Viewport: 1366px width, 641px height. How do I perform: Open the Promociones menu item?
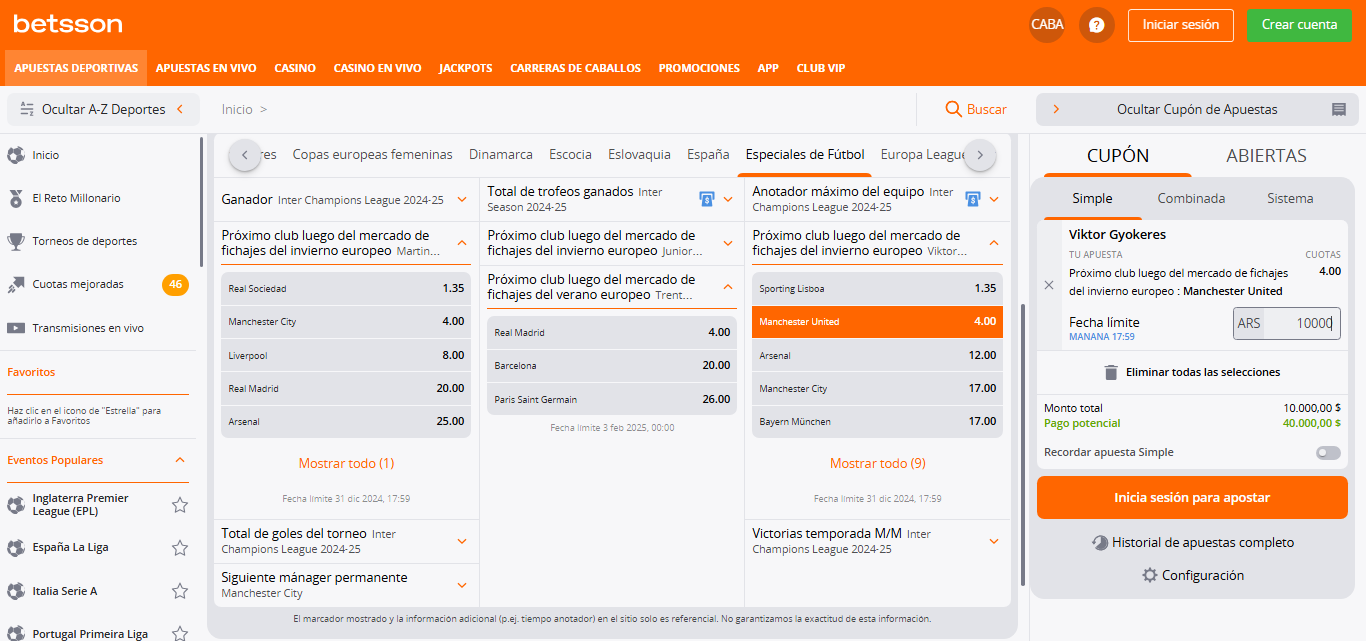click(699, 68)
